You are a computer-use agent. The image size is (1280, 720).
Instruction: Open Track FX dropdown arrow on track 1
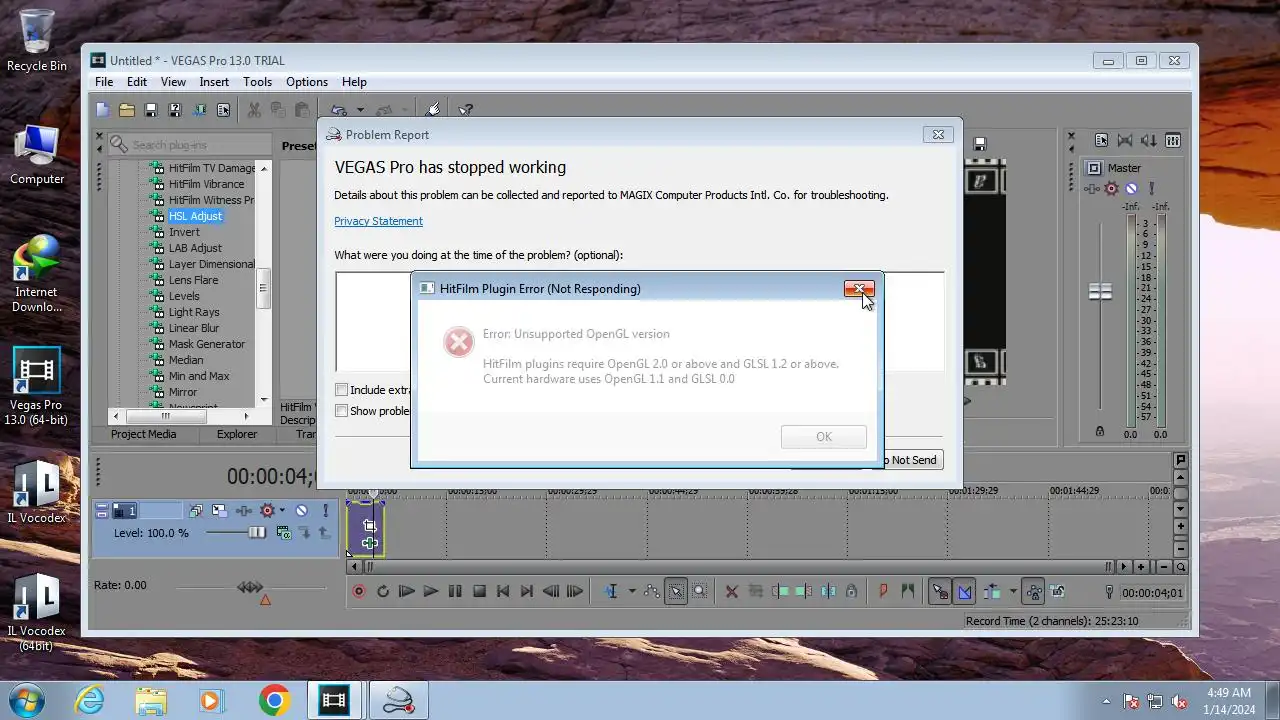(283, 510)
